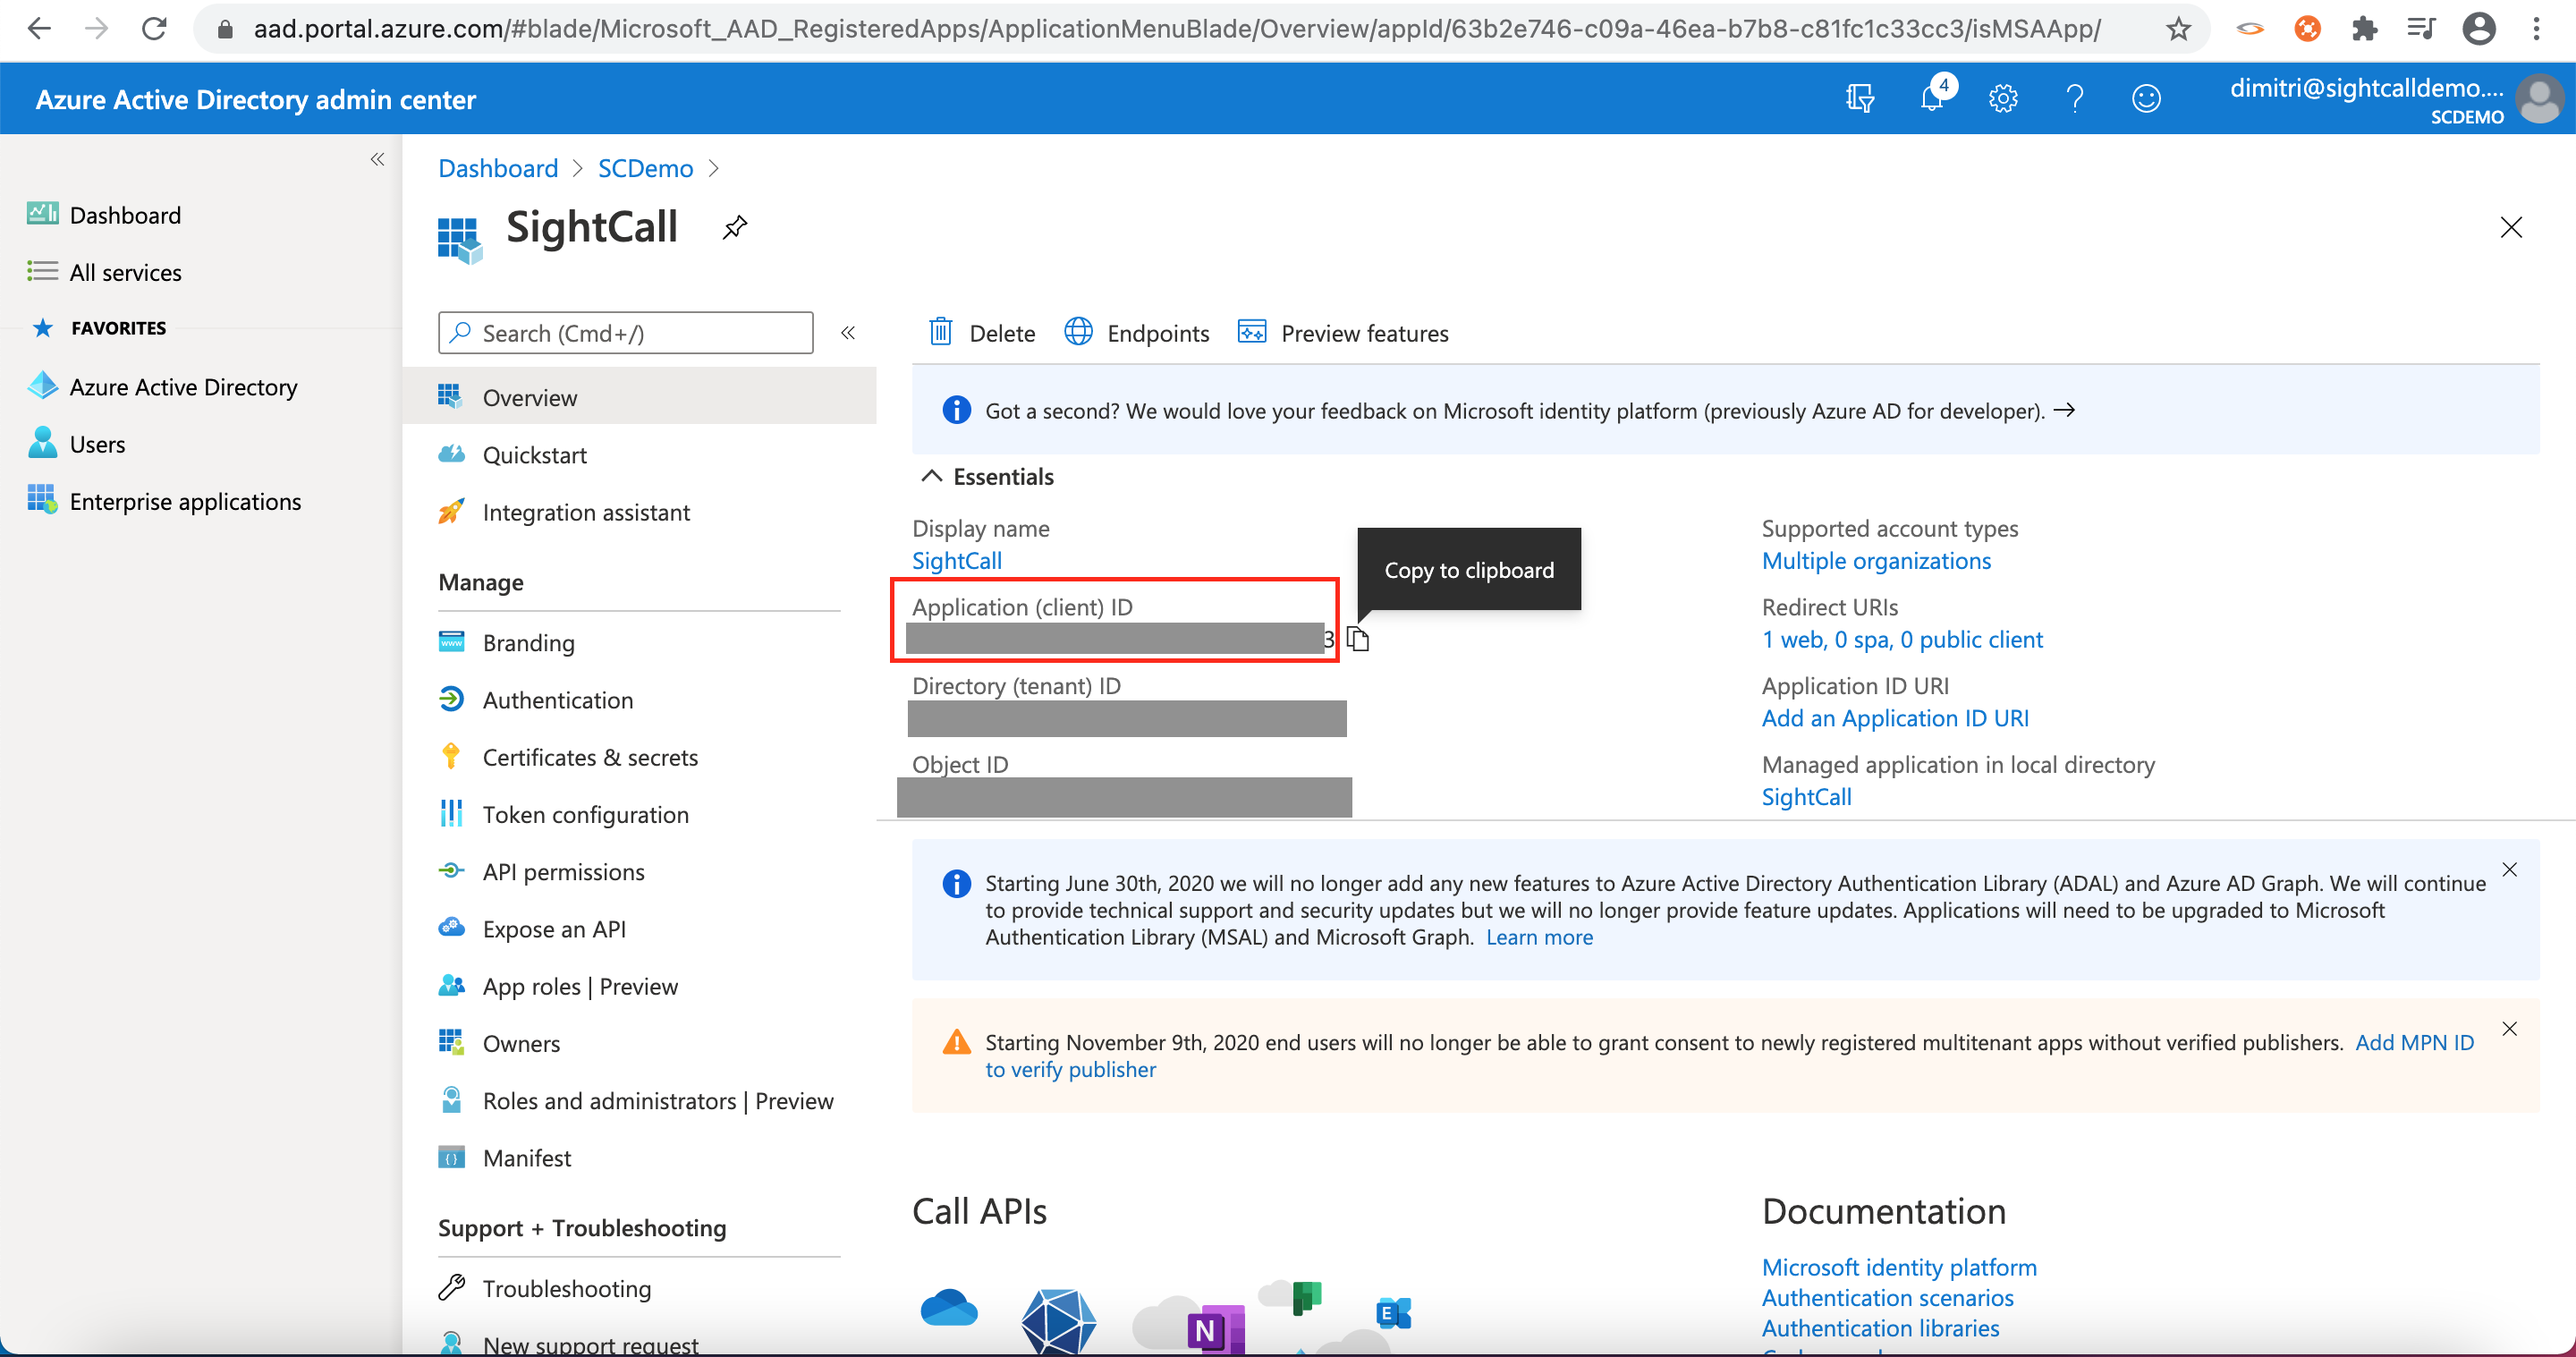Click Add MPN ID to verify publisher
The height and width of the screenshot is (1357, 2576).
2414,1042
